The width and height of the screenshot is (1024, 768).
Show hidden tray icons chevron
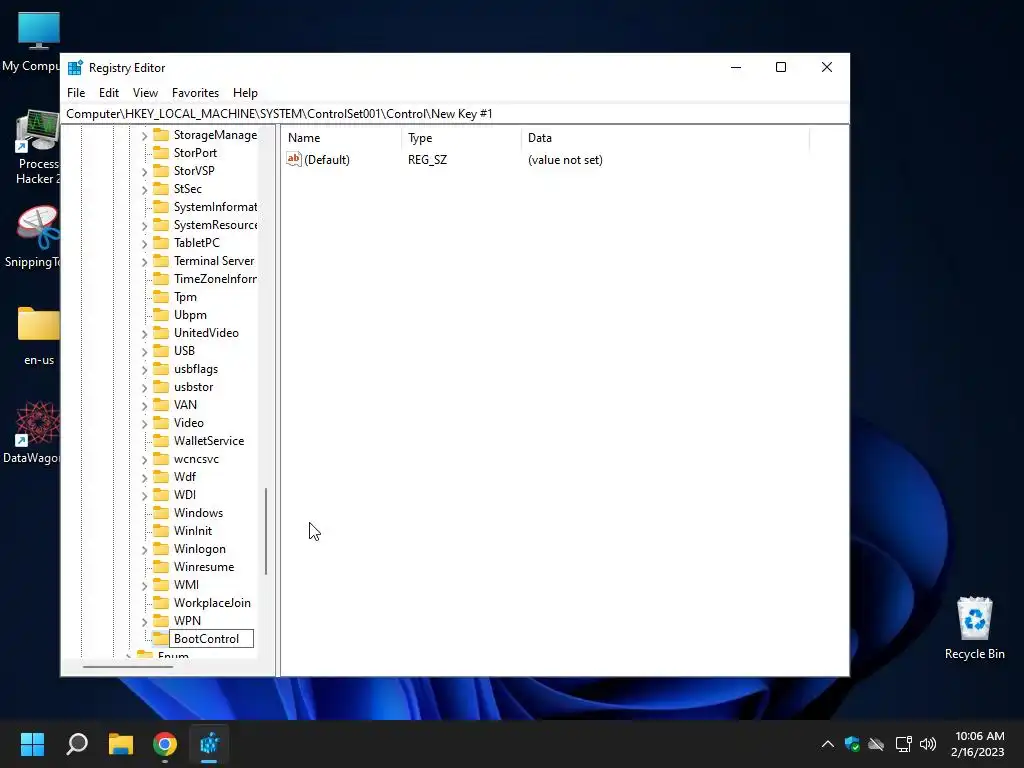tap(827, 744)
